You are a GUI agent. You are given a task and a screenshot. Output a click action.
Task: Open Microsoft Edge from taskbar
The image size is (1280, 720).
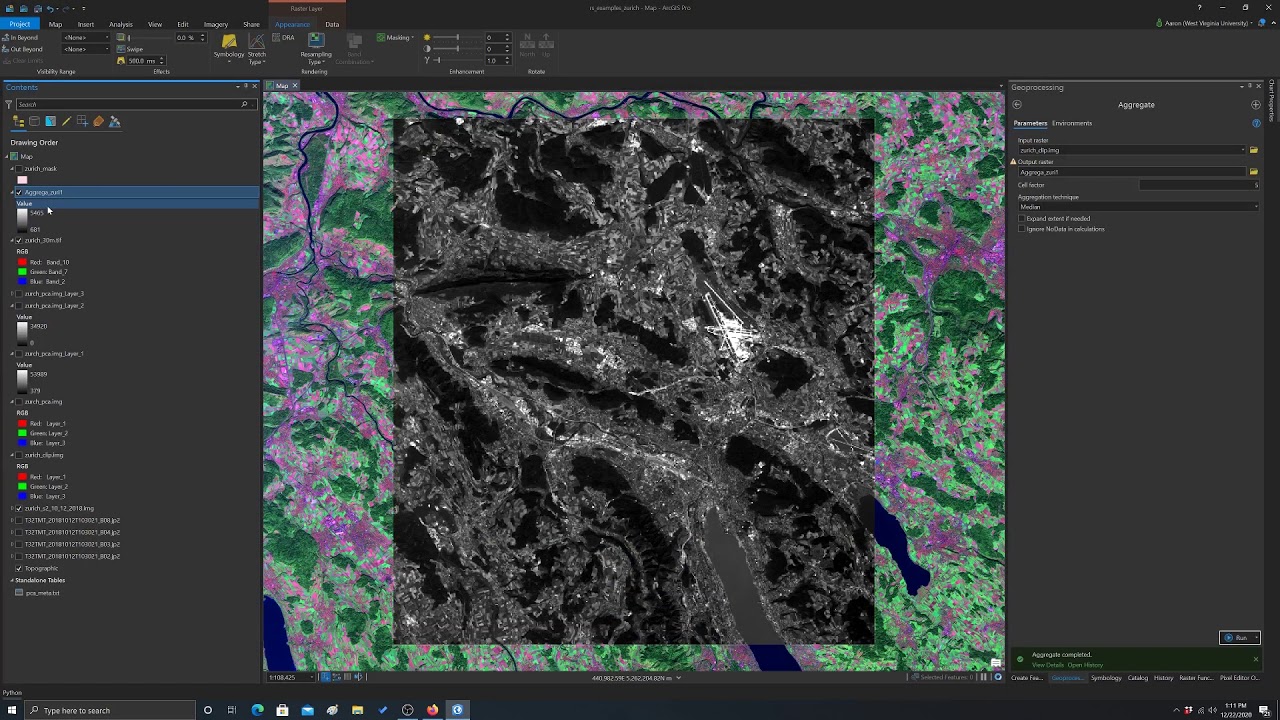point(257,710)
